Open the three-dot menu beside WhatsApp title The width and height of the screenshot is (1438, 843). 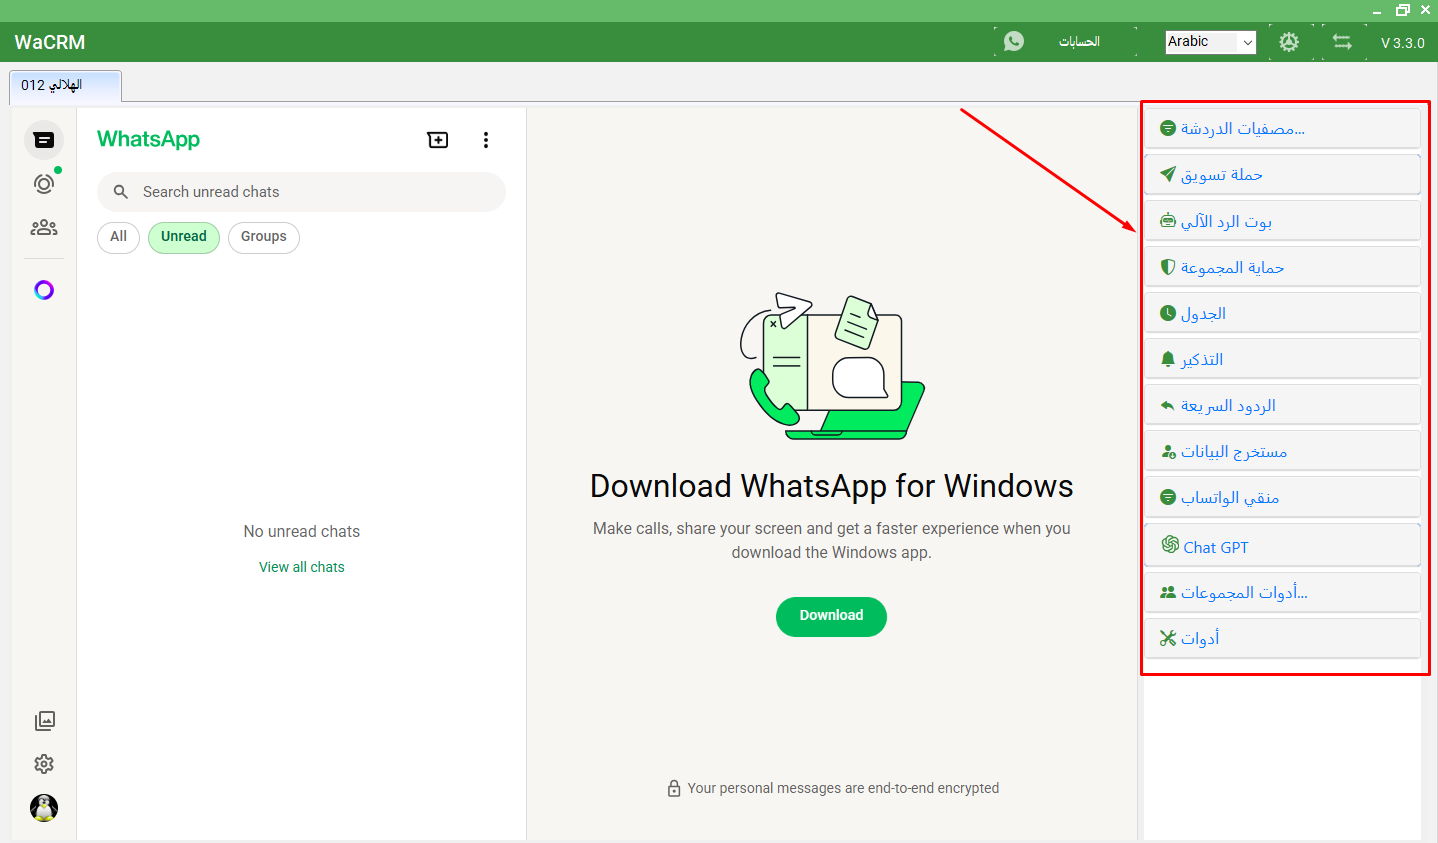pos(486,140)
